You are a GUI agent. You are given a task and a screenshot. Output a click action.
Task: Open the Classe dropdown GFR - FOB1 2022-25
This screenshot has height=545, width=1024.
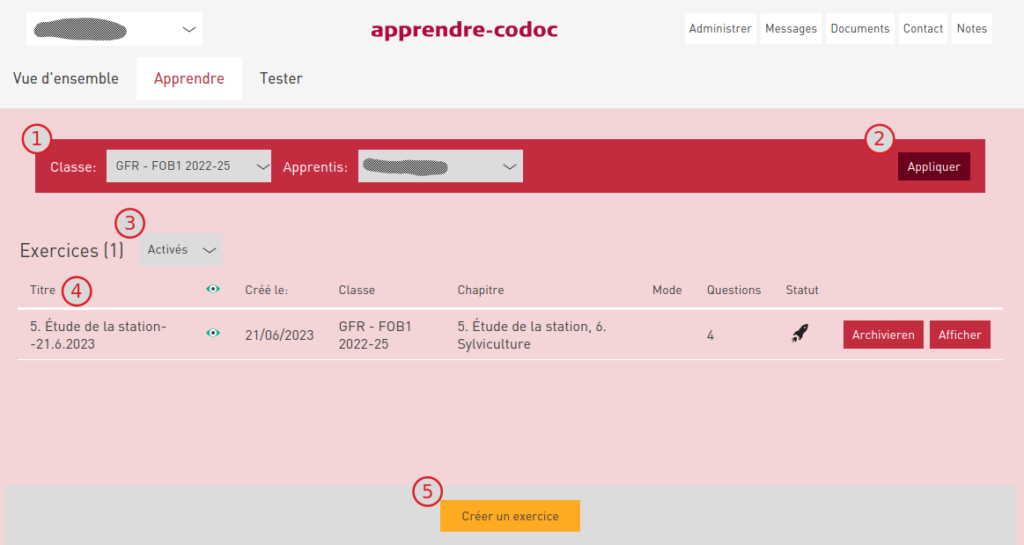(189, 166)
